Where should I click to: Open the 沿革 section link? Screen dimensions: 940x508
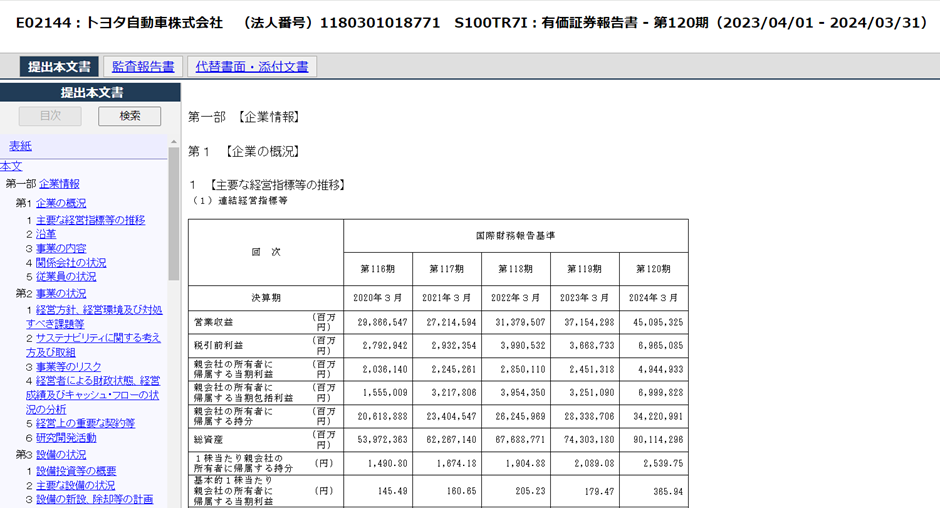46,234
